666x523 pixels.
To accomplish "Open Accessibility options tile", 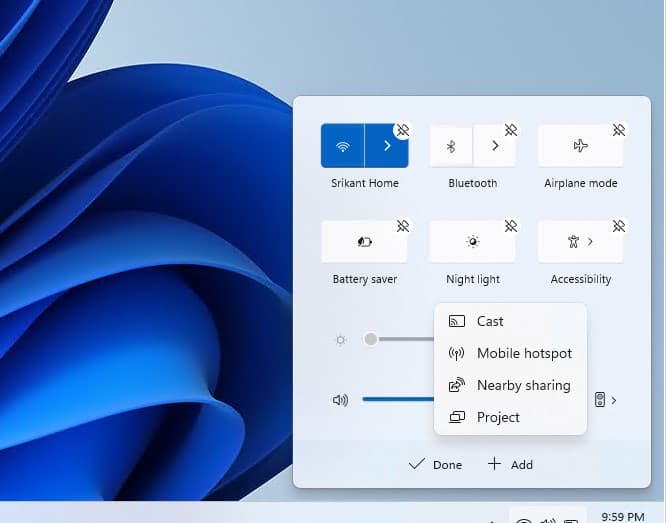I will (x=580, y=242).
